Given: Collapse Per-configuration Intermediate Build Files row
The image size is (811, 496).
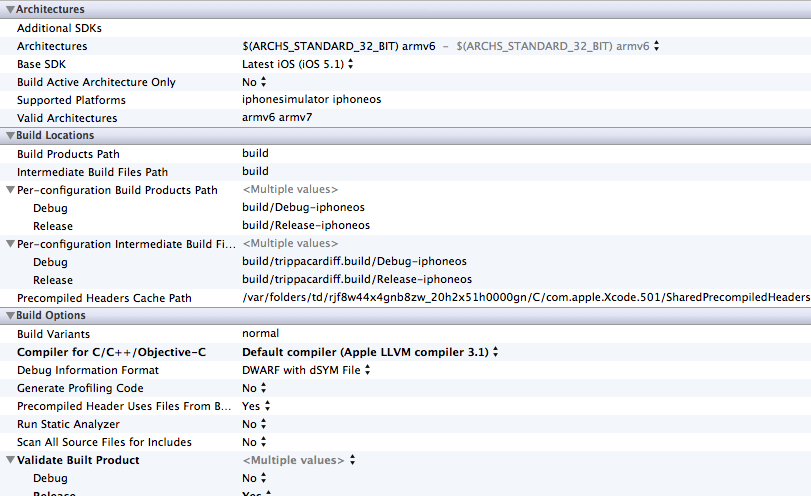Looking at the screenshot, I should pos(10,244).
